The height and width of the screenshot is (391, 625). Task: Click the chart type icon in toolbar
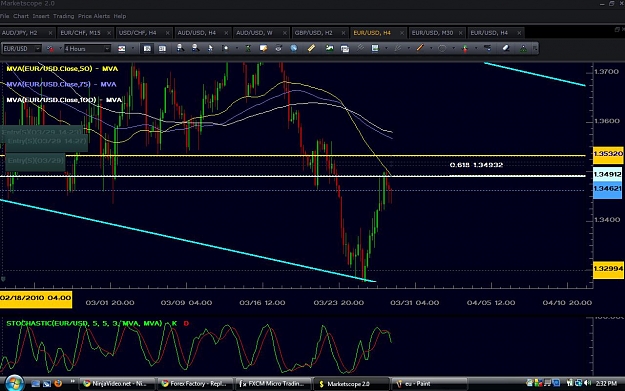click(122, 49)
